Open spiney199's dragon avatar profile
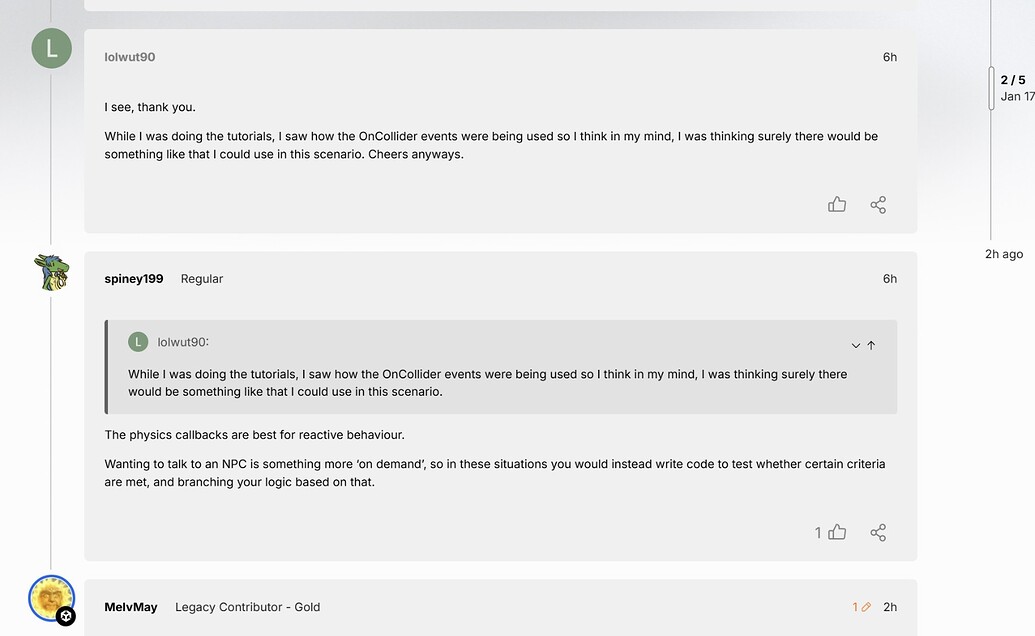Viewport: 1035px width, 636px height. pos(52,272)
